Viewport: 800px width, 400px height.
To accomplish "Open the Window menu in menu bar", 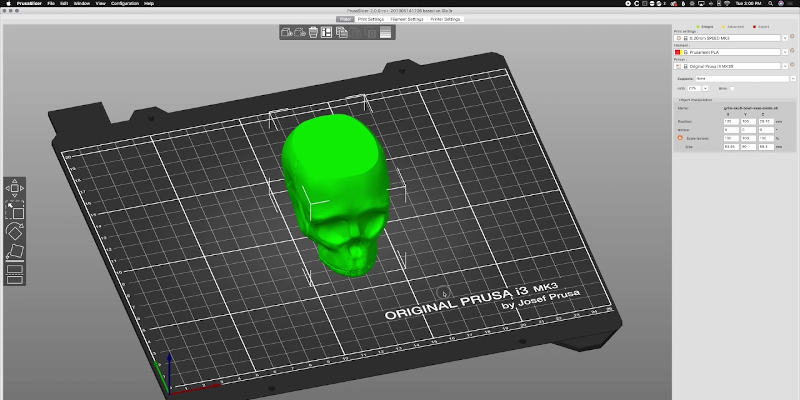I will coord(82,4).
